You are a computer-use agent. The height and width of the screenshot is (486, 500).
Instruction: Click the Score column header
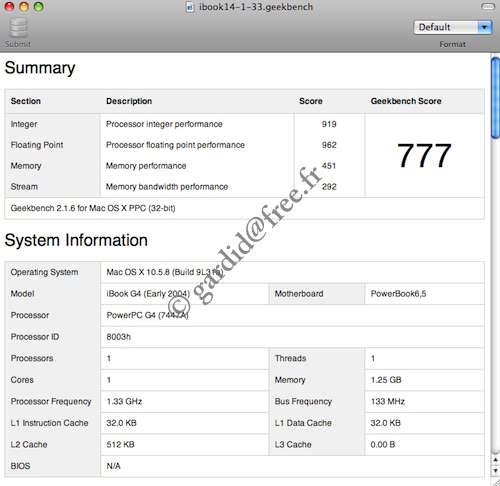point(311,101)
